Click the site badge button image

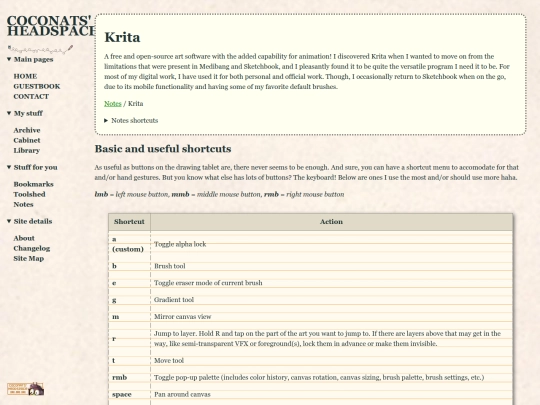coord(25,389)
